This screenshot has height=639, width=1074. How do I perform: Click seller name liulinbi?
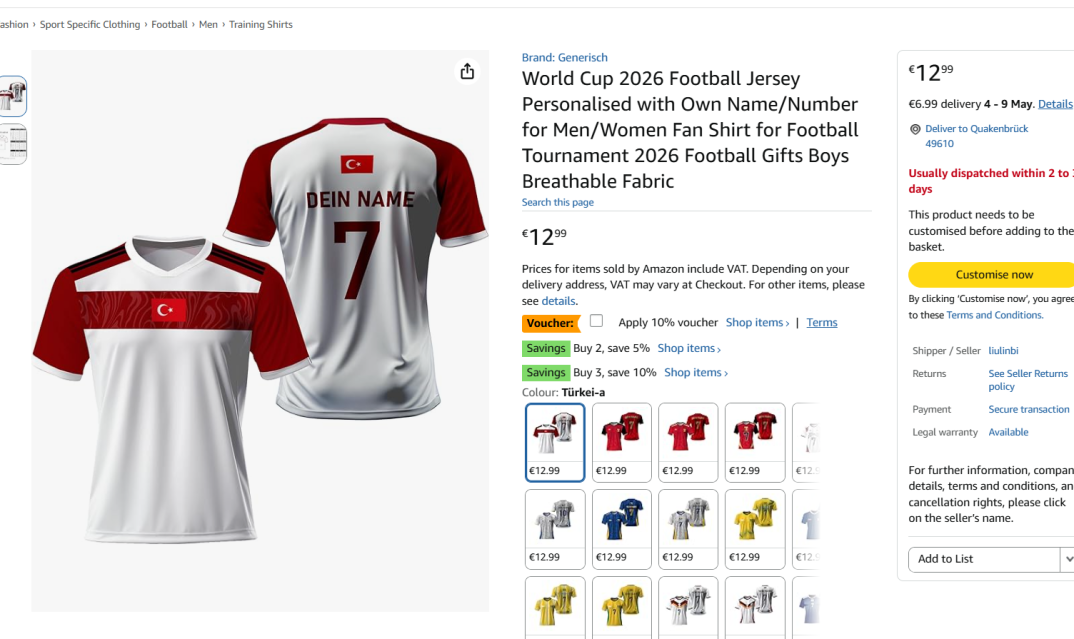point(1003,351)
